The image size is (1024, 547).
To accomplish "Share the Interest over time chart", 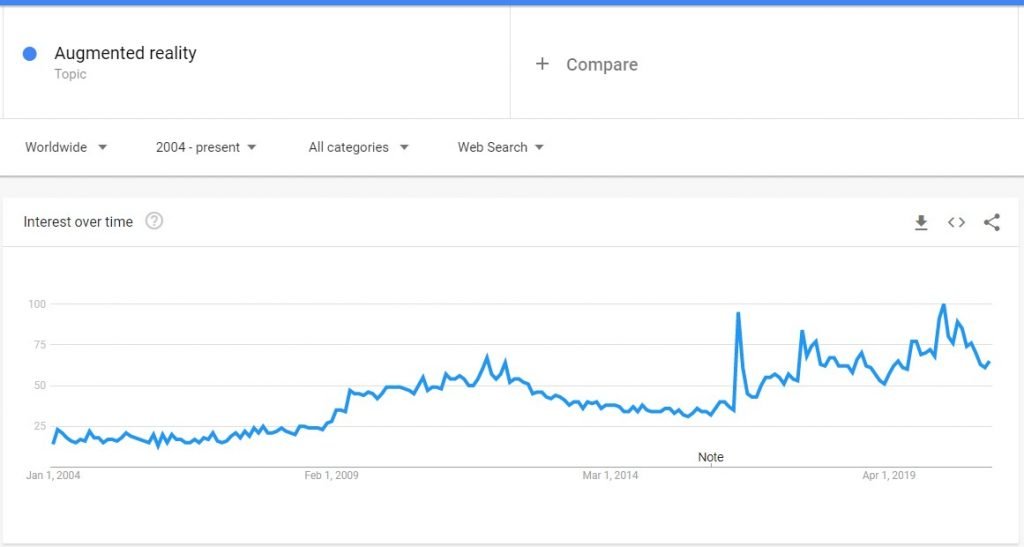I will coord(991,223).
